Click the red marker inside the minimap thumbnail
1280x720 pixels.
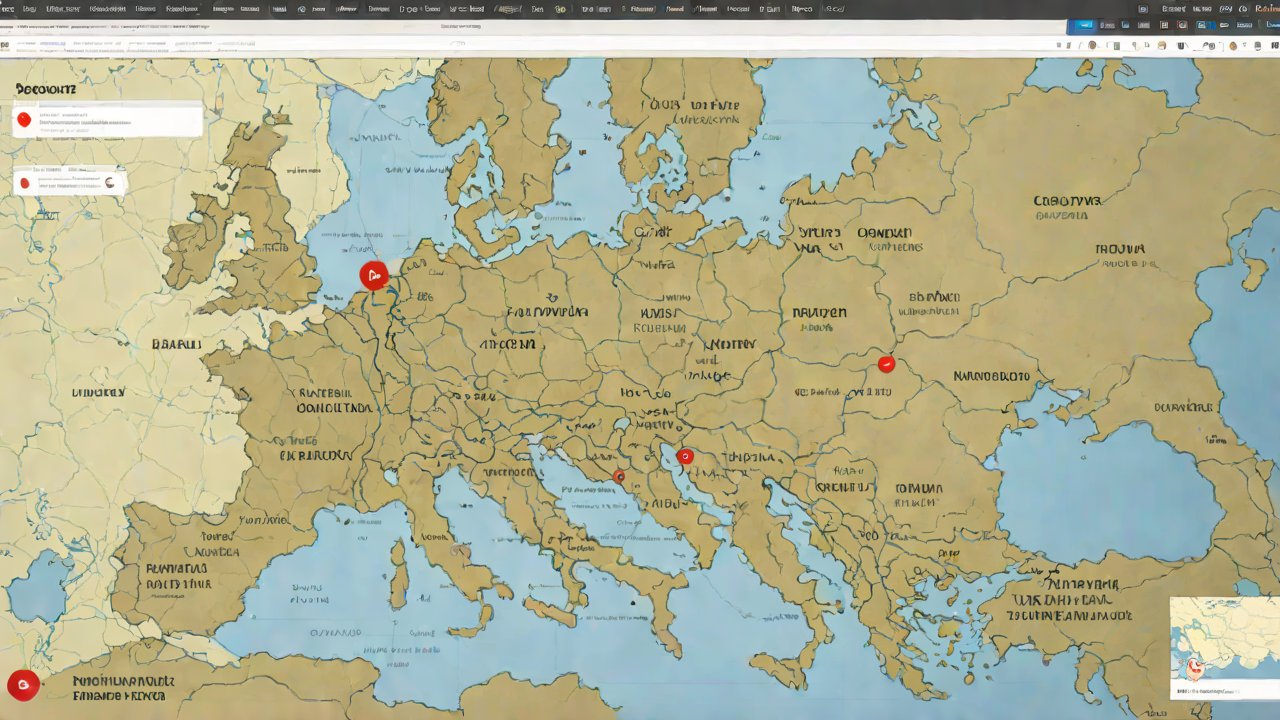[x=1193, y=667]
